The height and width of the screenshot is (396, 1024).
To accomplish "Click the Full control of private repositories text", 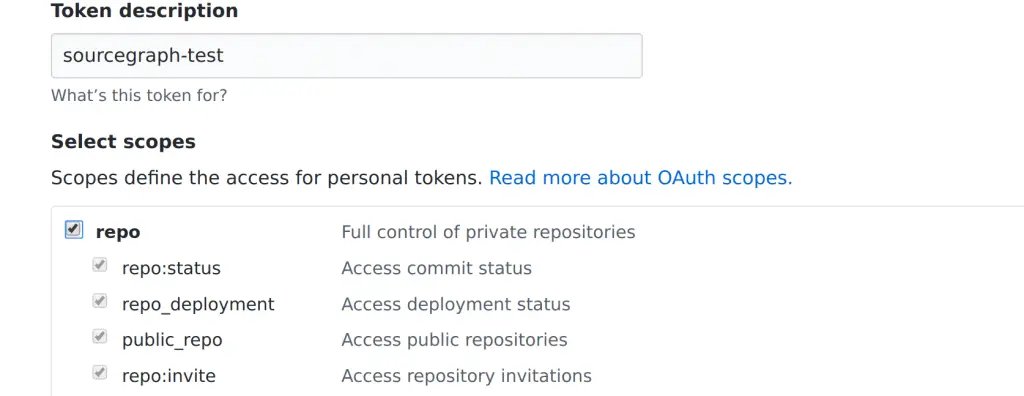I will [x=488, y=233].
